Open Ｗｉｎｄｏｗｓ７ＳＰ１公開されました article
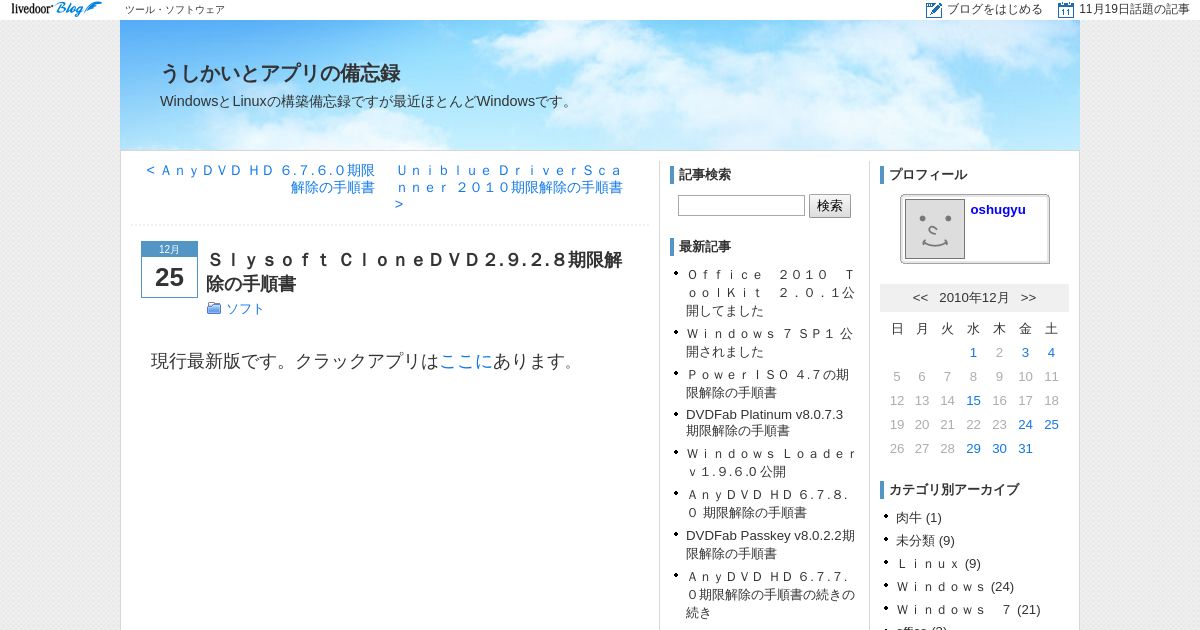The height and width of the screenshot is (630, 1200). (x=770, y=342)
